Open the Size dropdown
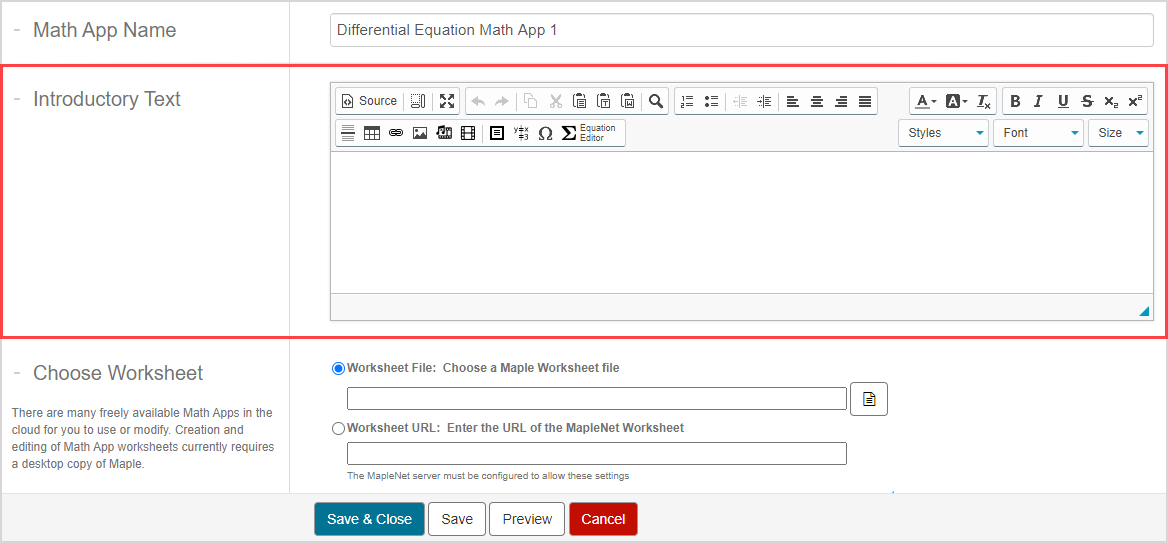 point(1118,133)
